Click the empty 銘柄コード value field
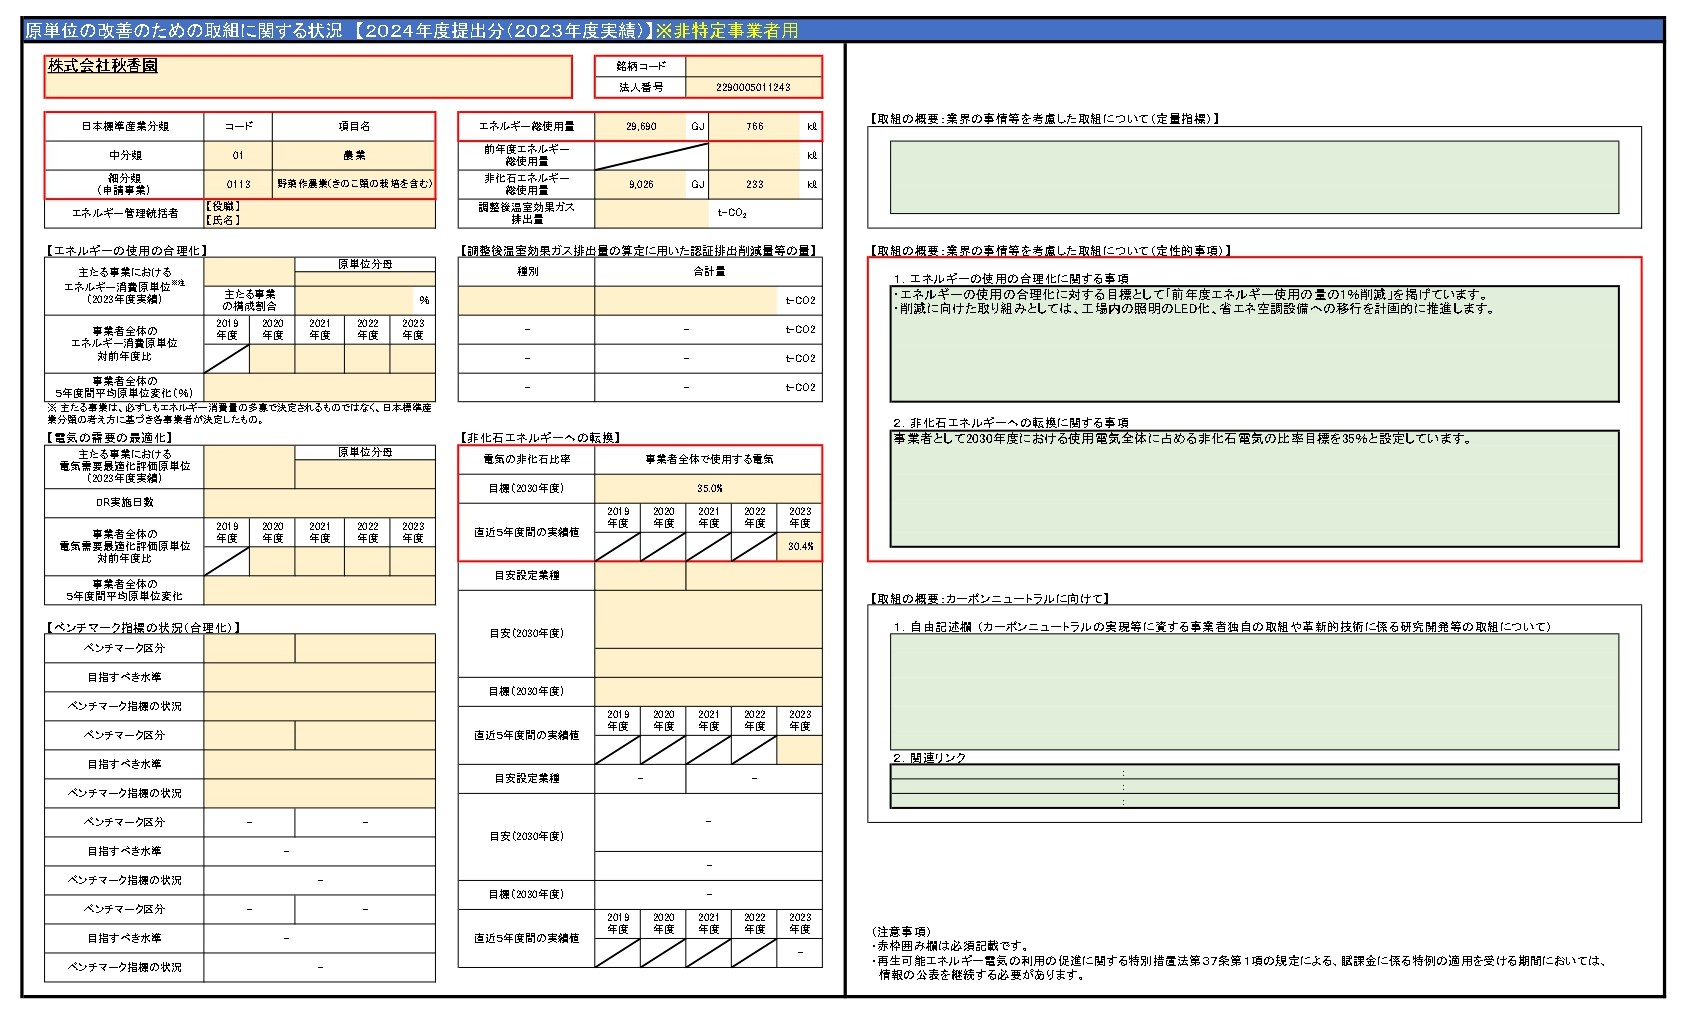The width and height of the screenshot is (1688, 1018). (x=754, y=66)
